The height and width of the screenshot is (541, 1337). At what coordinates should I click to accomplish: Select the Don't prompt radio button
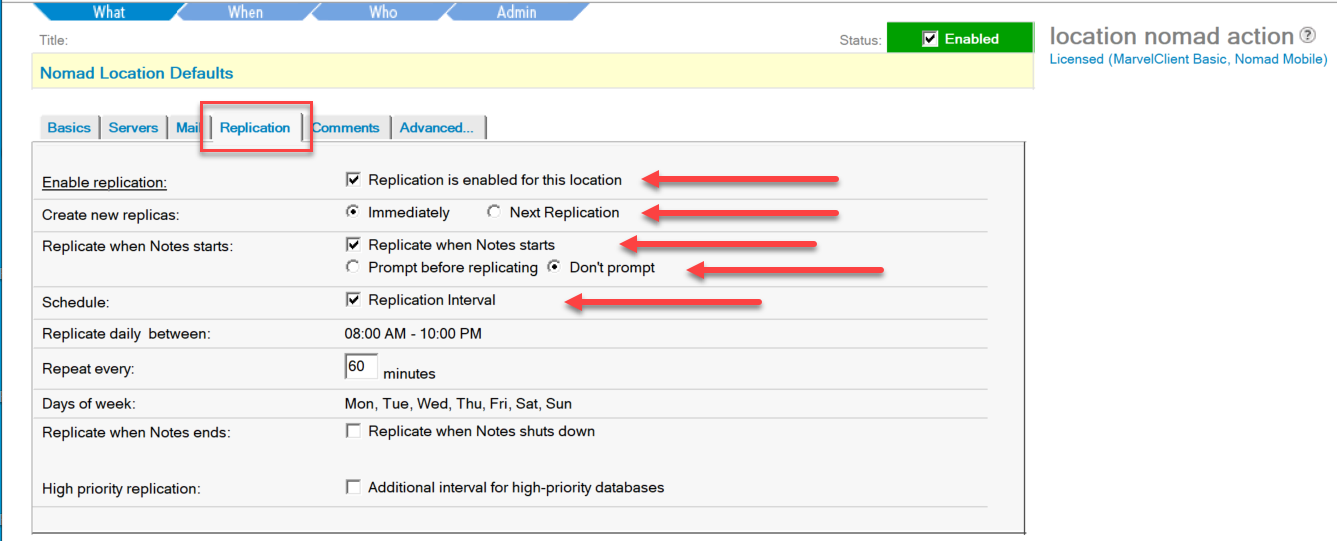[554, 267]
